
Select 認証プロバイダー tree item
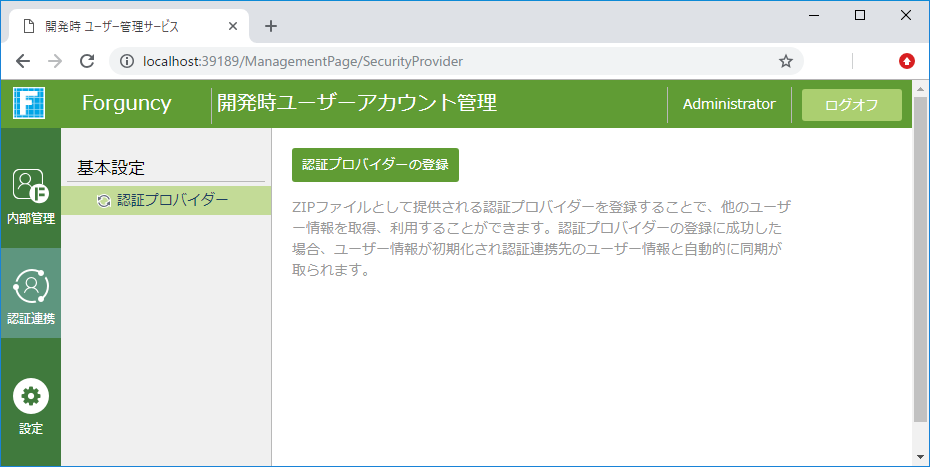click(166, 200)
